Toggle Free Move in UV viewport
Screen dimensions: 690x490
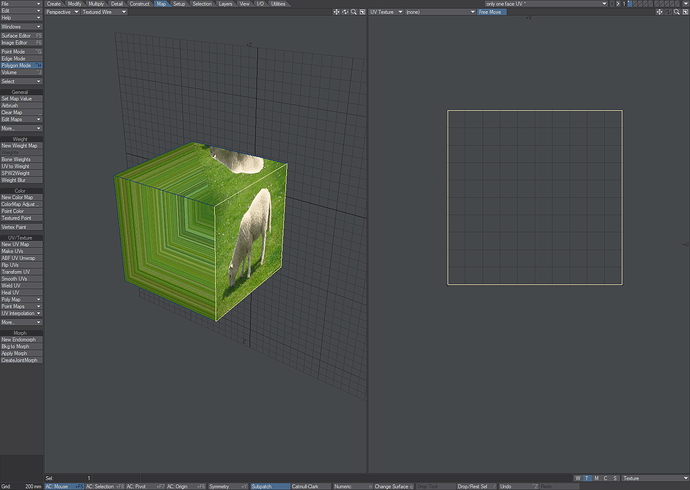point(492,12)
